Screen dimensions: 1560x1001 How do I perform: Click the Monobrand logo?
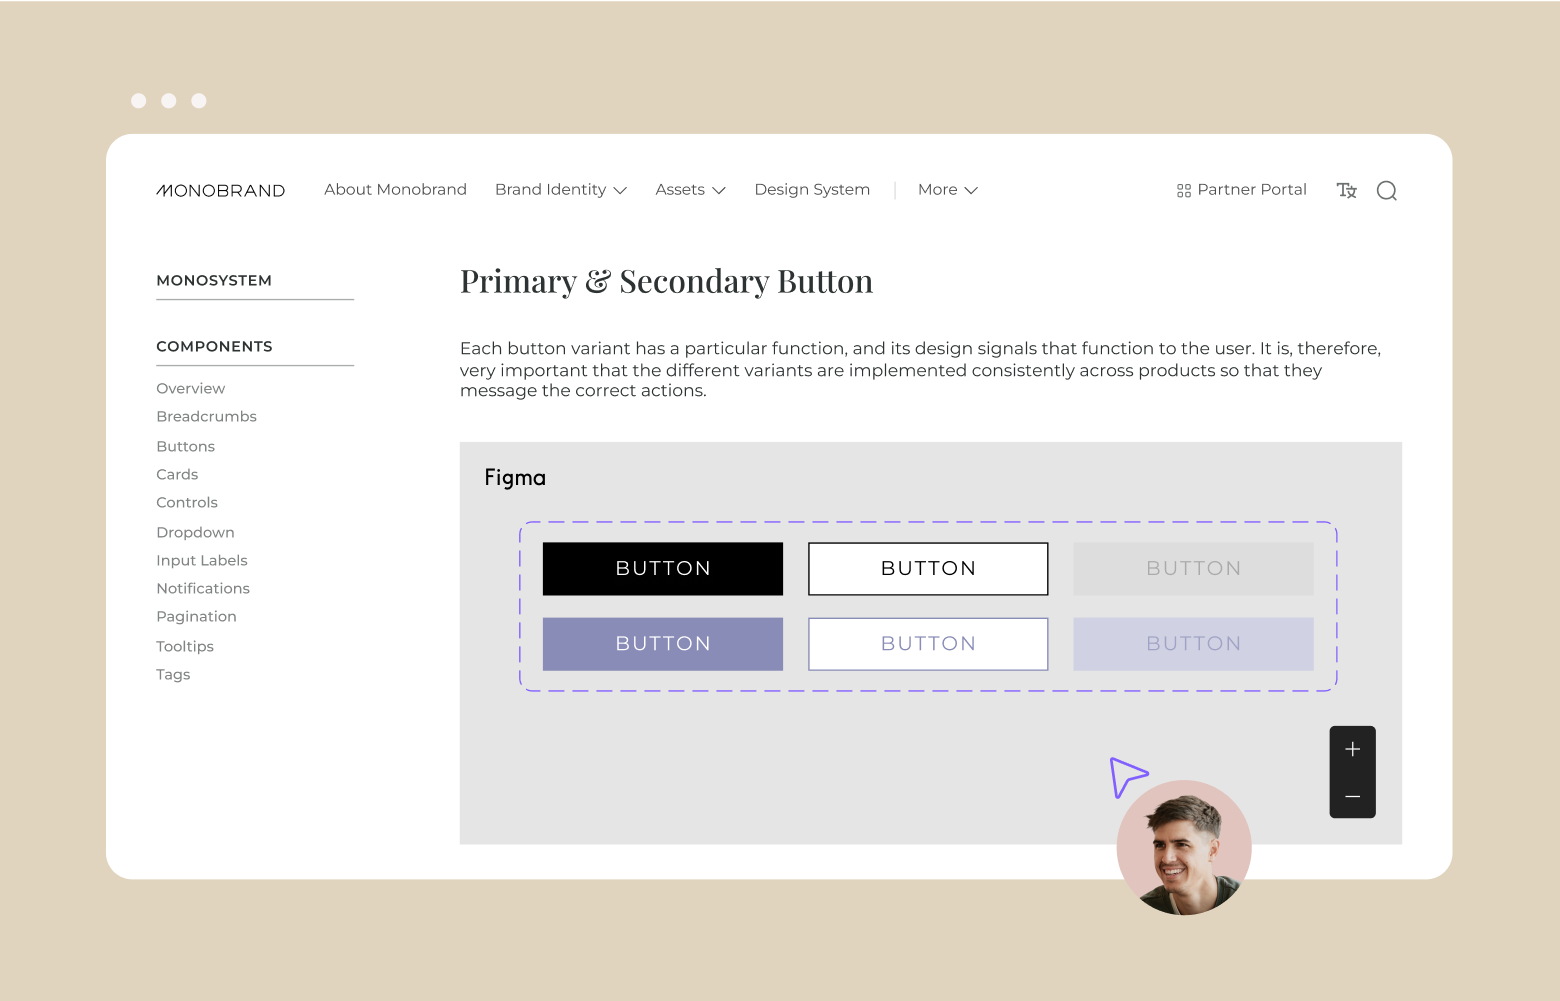(x=221, y=190)
